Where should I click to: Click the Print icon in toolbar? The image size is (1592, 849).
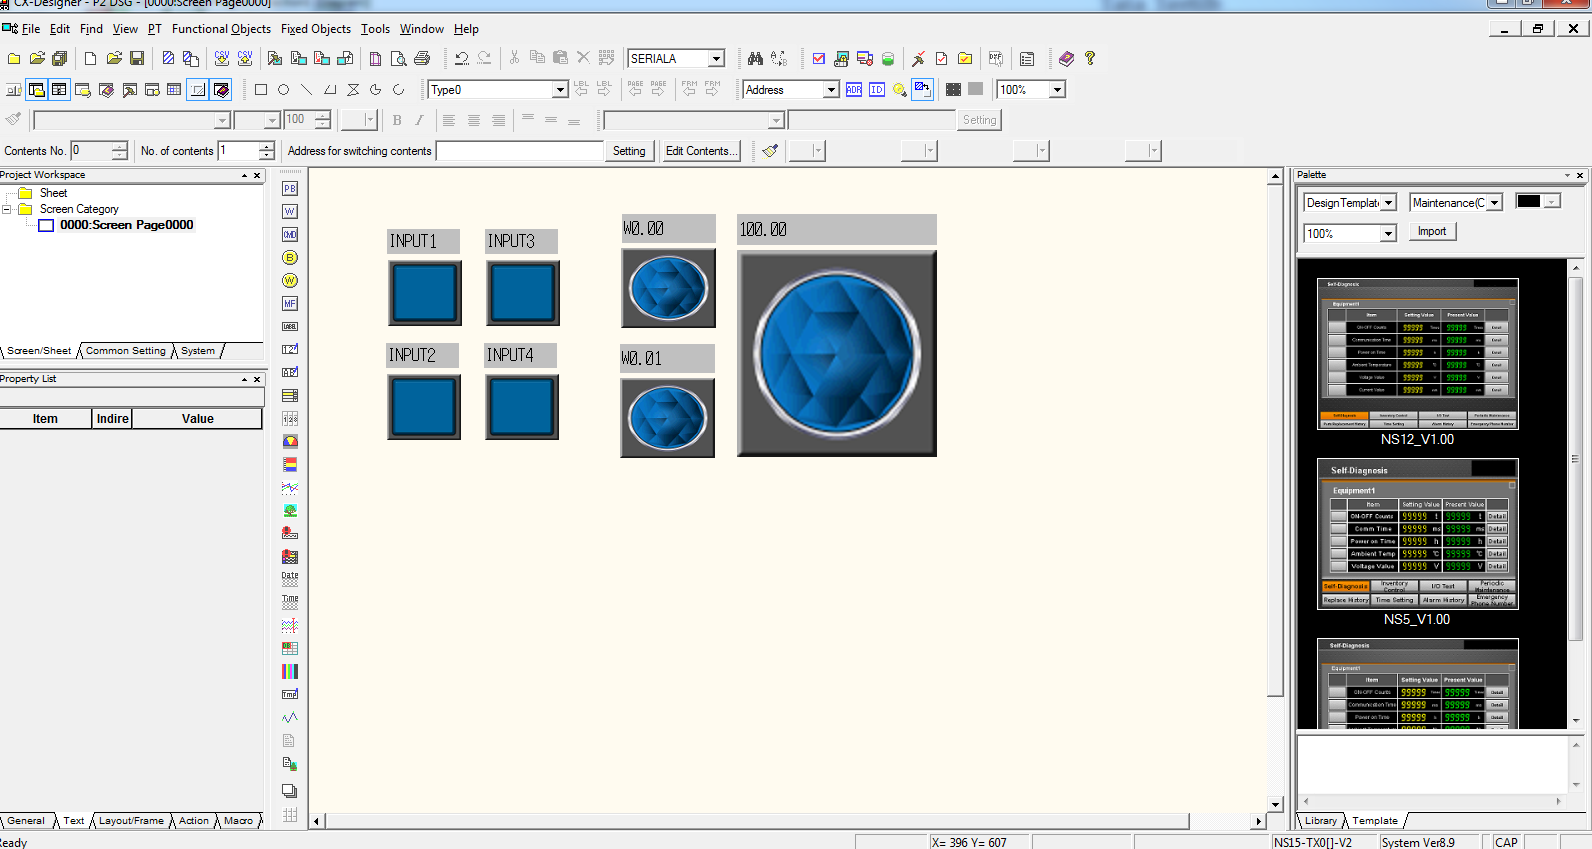click(x=422, y=59)
